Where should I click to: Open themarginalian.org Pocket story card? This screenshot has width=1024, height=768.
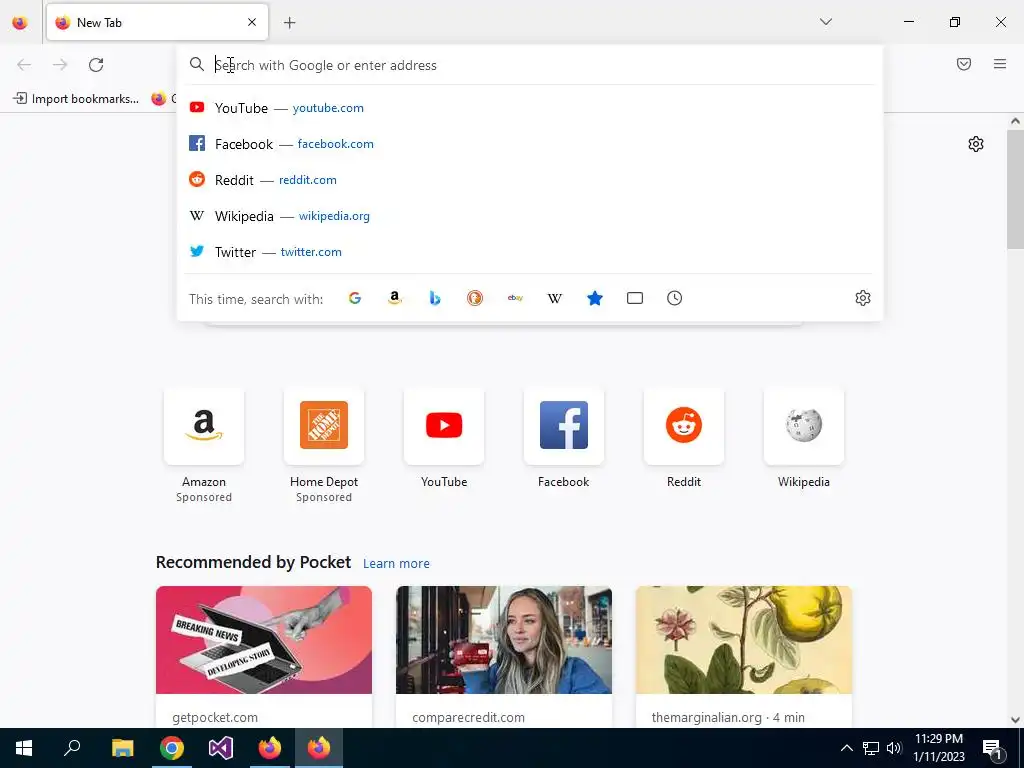point(744,656)
